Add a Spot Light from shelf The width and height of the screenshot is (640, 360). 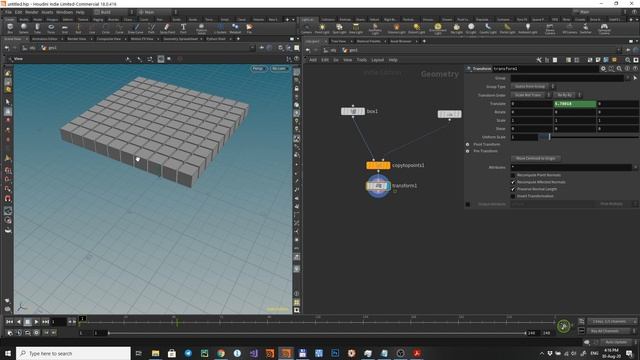pyautogui.click(x=339, y=29)
